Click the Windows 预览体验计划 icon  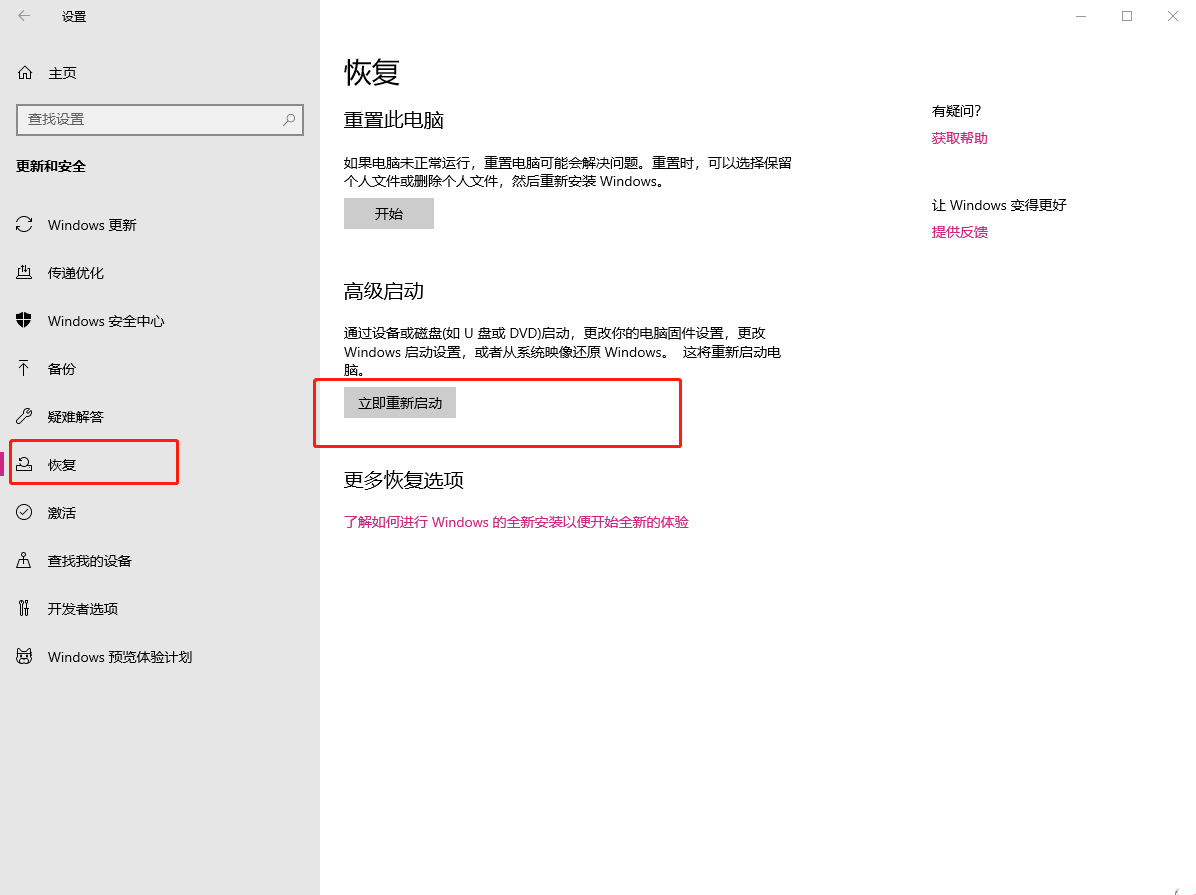(x=24, y=657)
